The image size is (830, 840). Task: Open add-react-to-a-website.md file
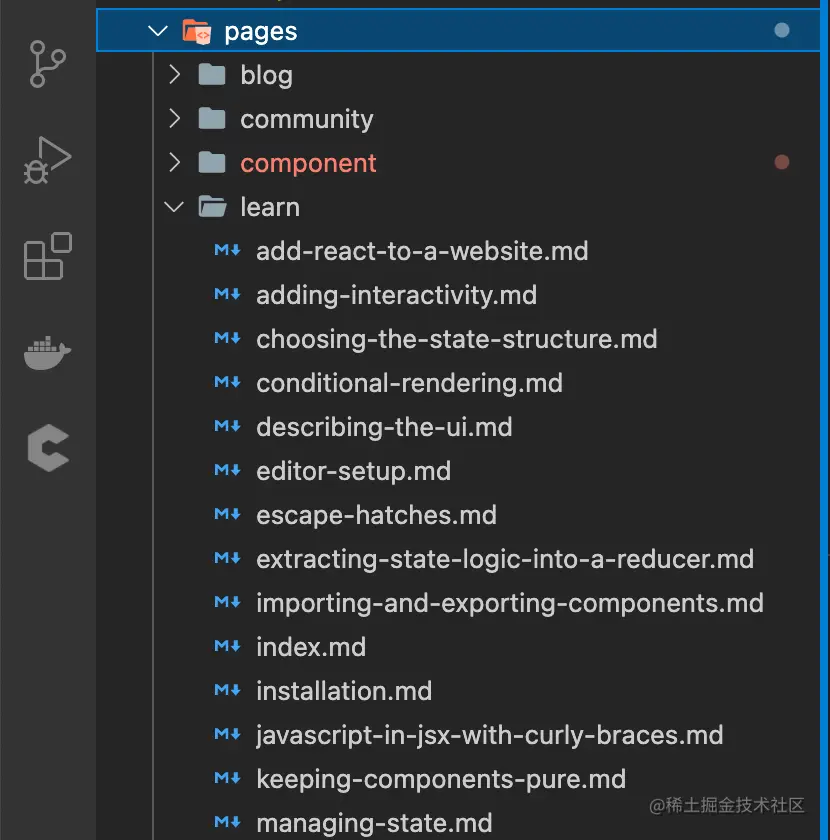pos(421,251)
